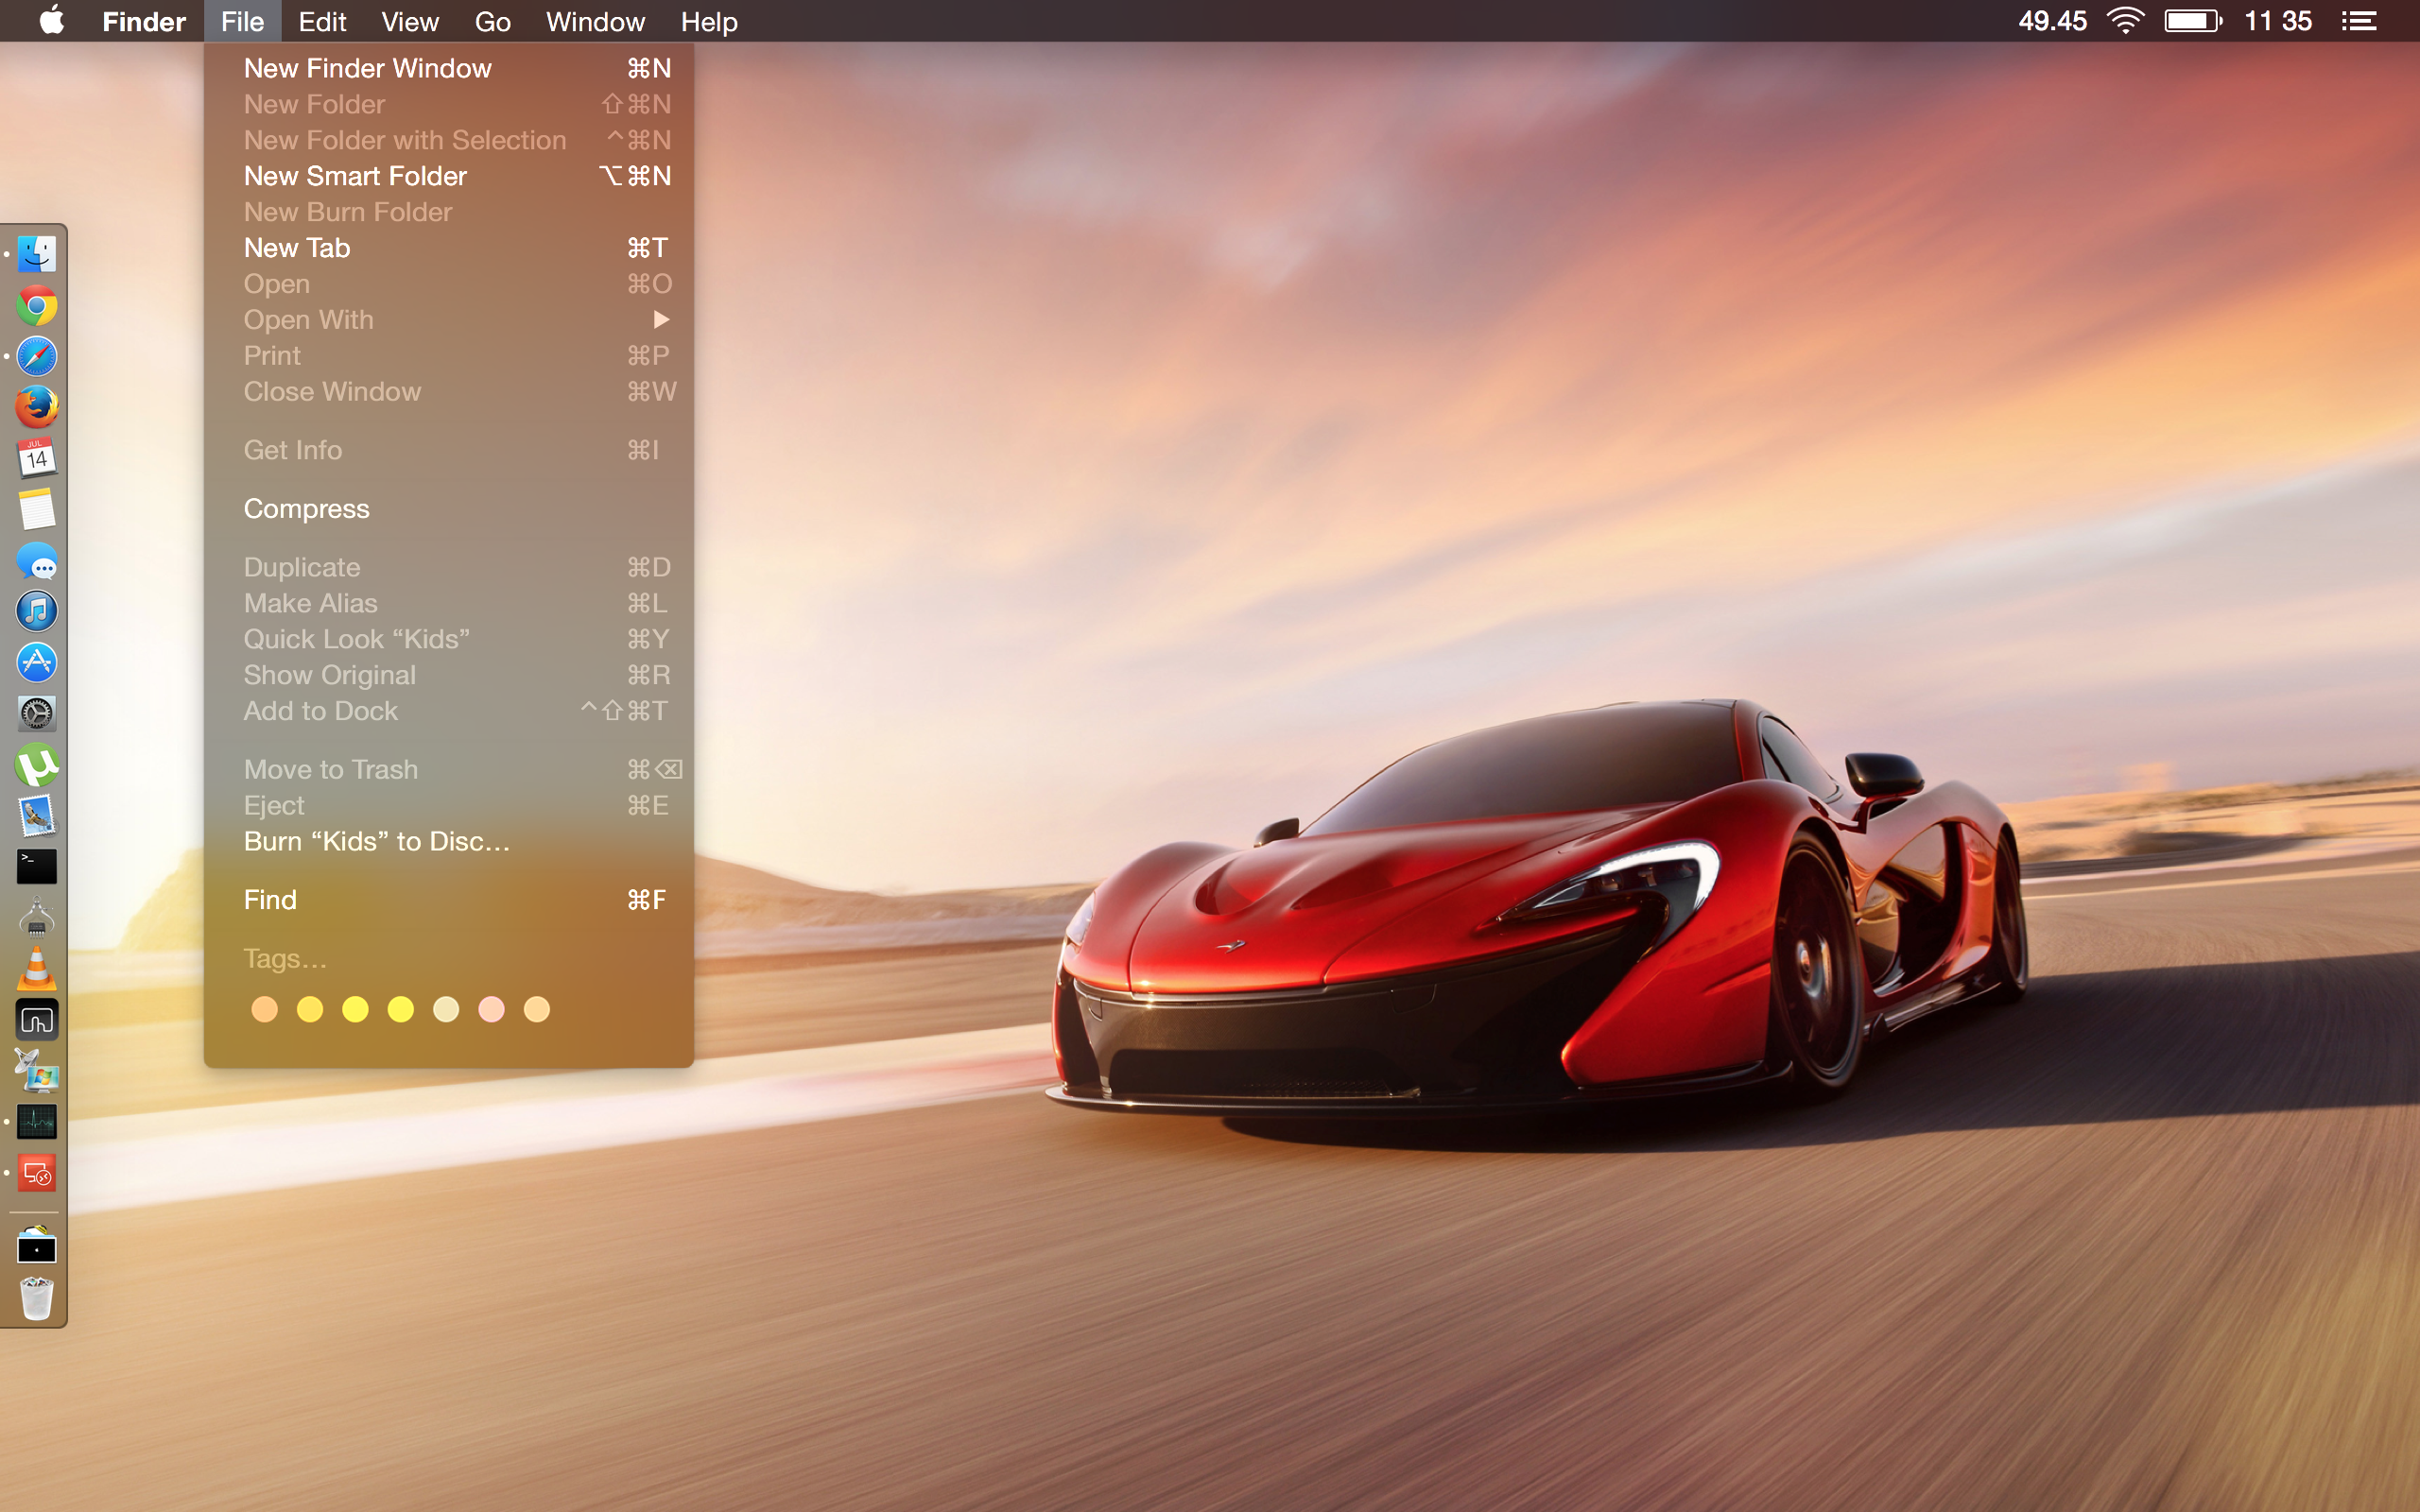Launch Safari from the Dock
Image resolution: width=2420 pixels, height=1512 pixels.
point(37,356)
